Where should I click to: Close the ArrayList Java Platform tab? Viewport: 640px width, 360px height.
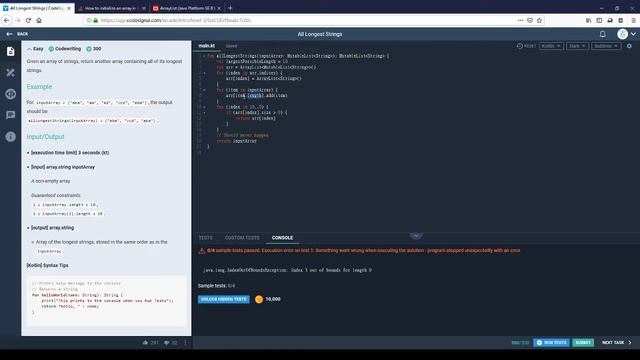tap(219, 8)
